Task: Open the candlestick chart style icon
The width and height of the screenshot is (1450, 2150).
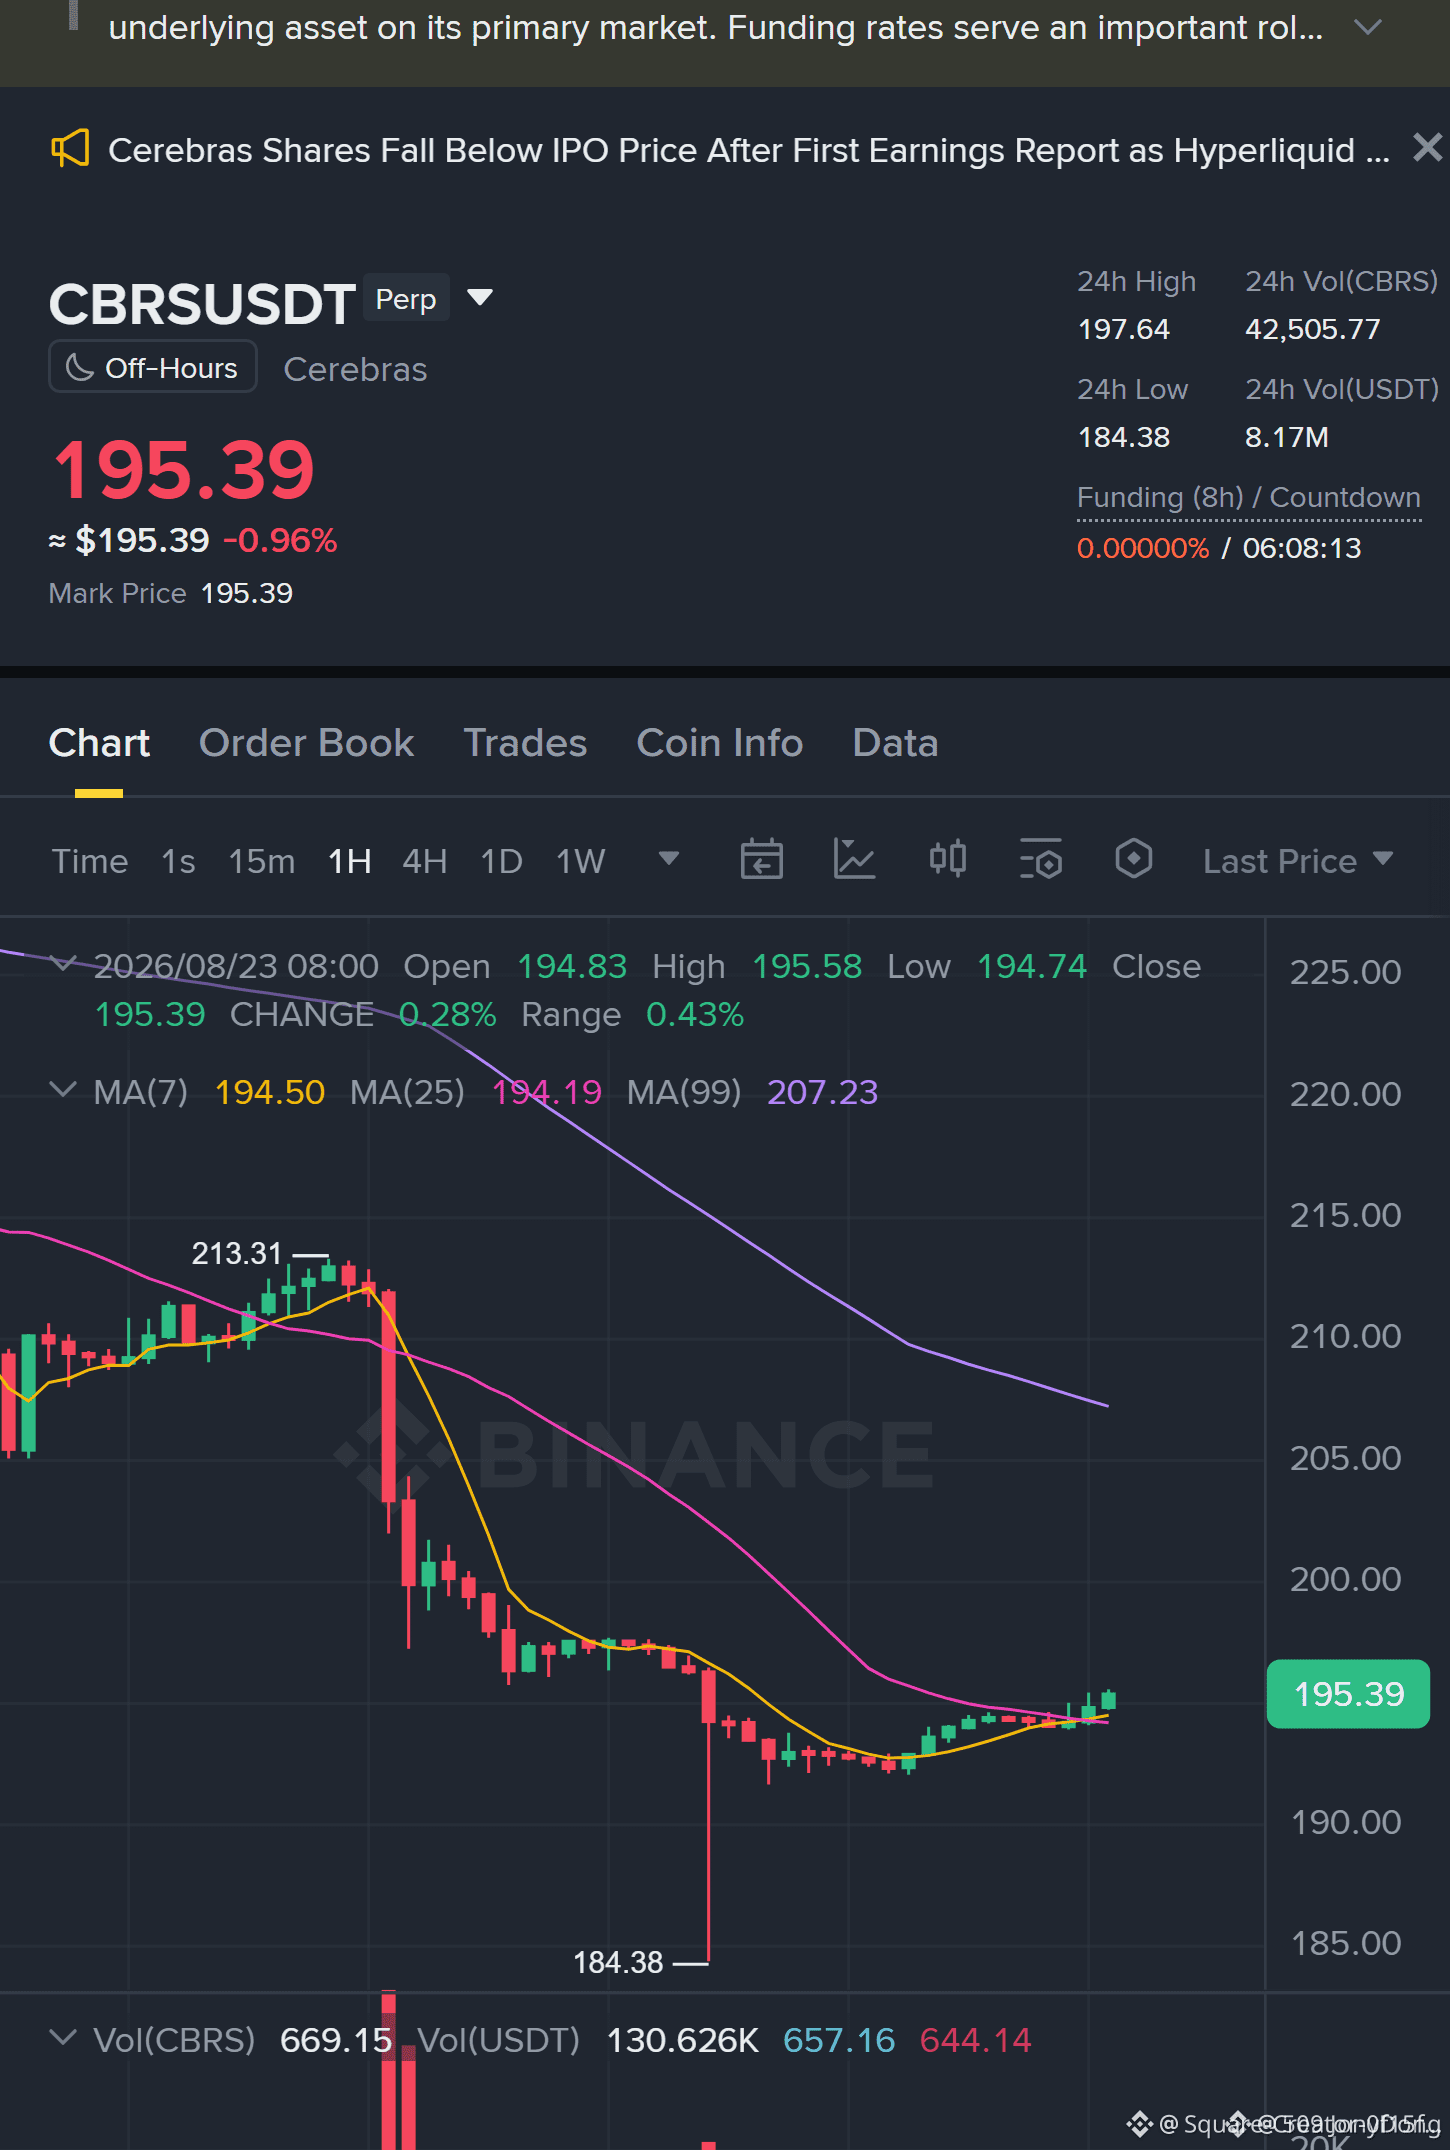Action: [947, 859]
